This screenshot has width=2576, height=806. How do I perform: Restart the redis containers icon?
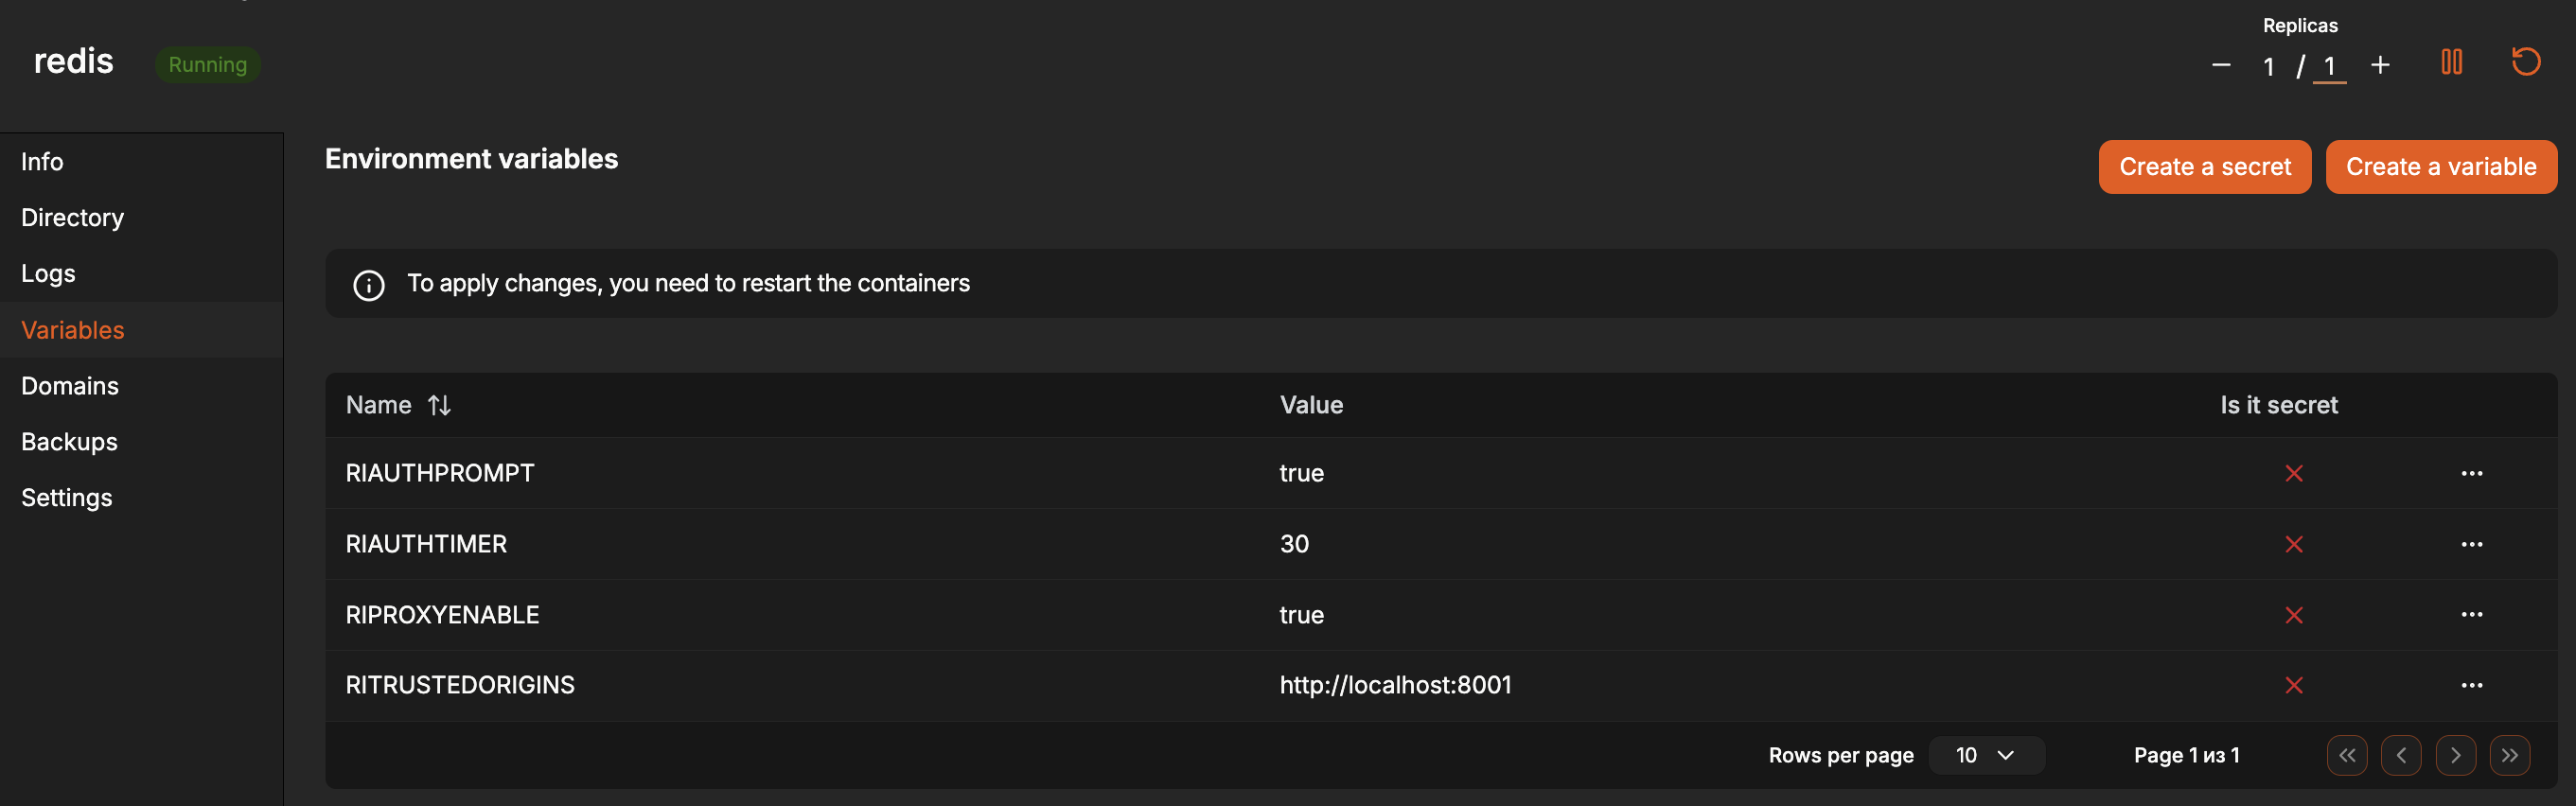pyautogui.click(x=2526, y=62)
